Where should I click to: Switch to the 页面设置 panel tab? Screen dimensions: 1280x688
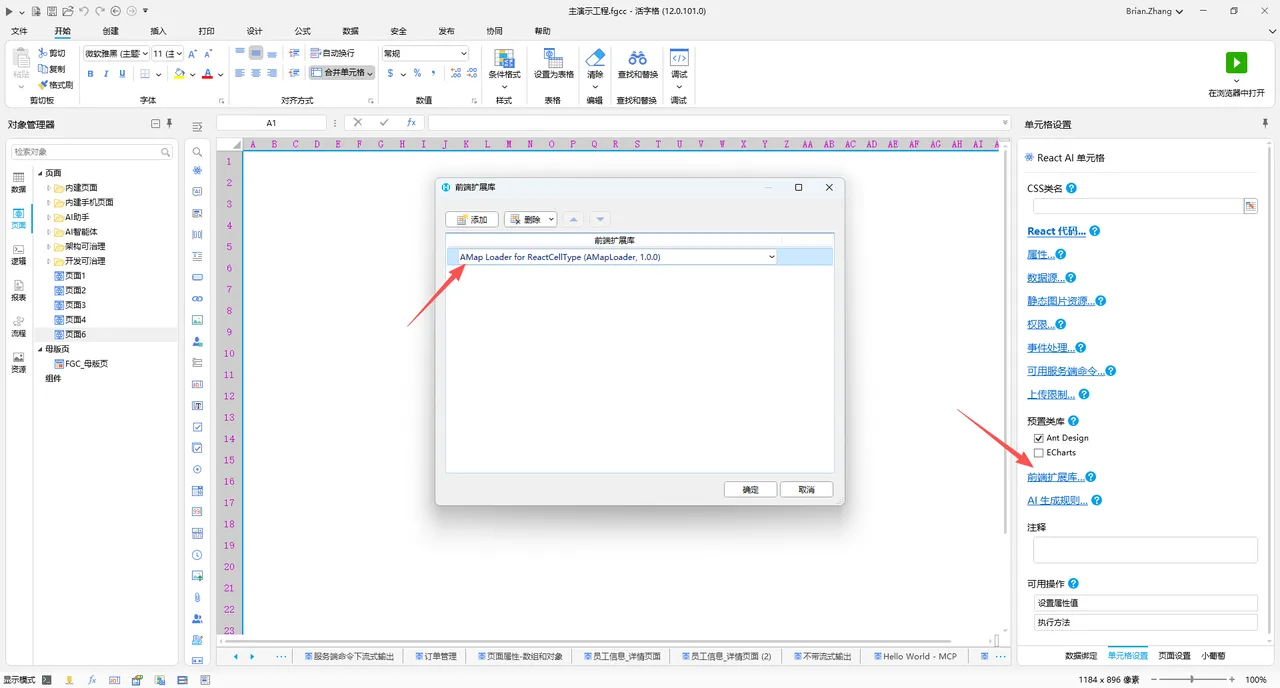1174,656
